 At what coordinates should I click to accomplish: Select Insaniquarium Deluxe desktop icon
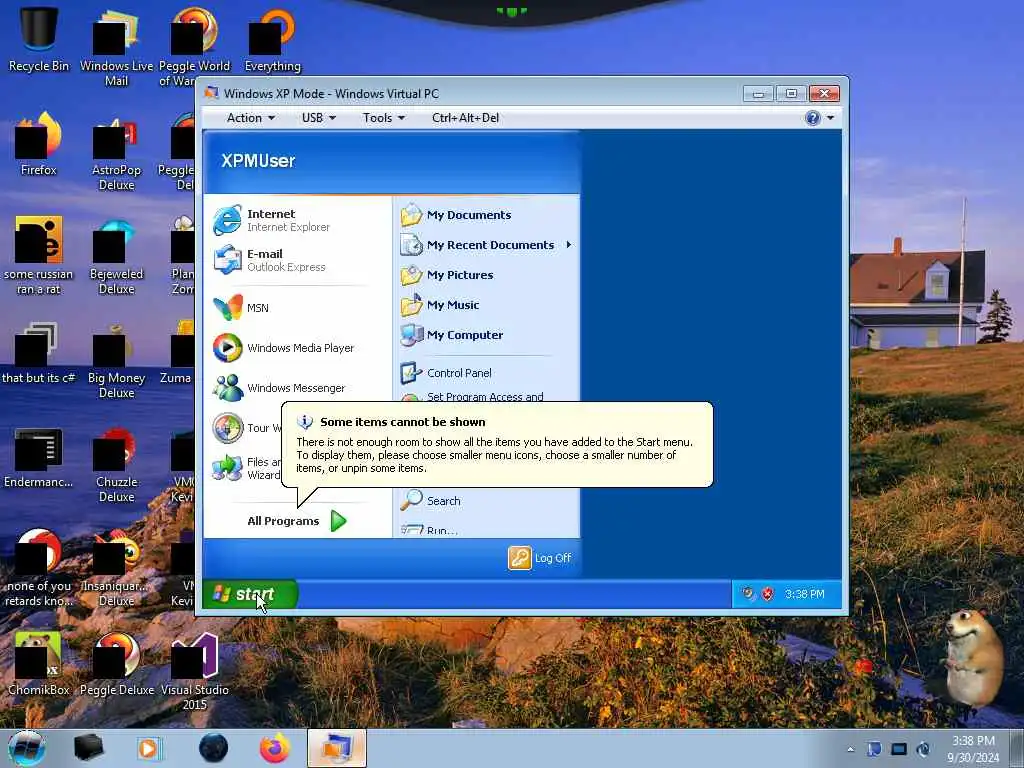coord(116,568)
